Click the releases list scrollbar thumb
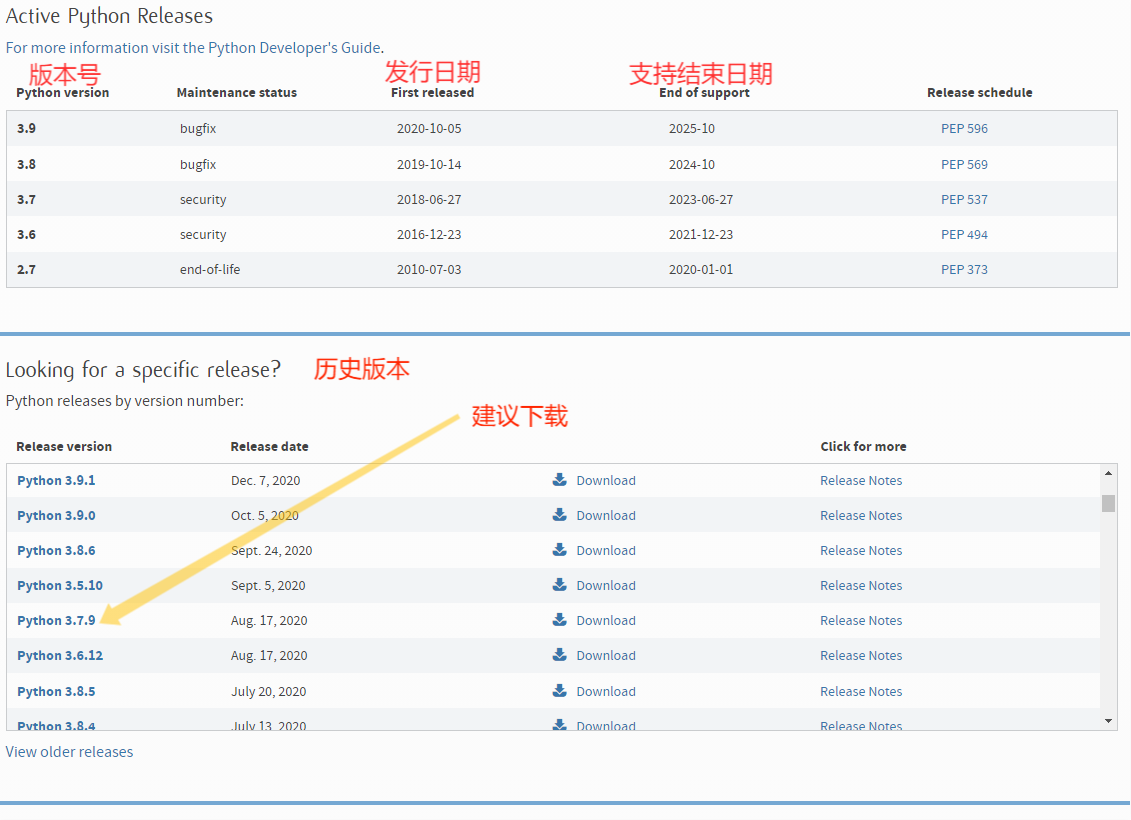 [1109, 503]
